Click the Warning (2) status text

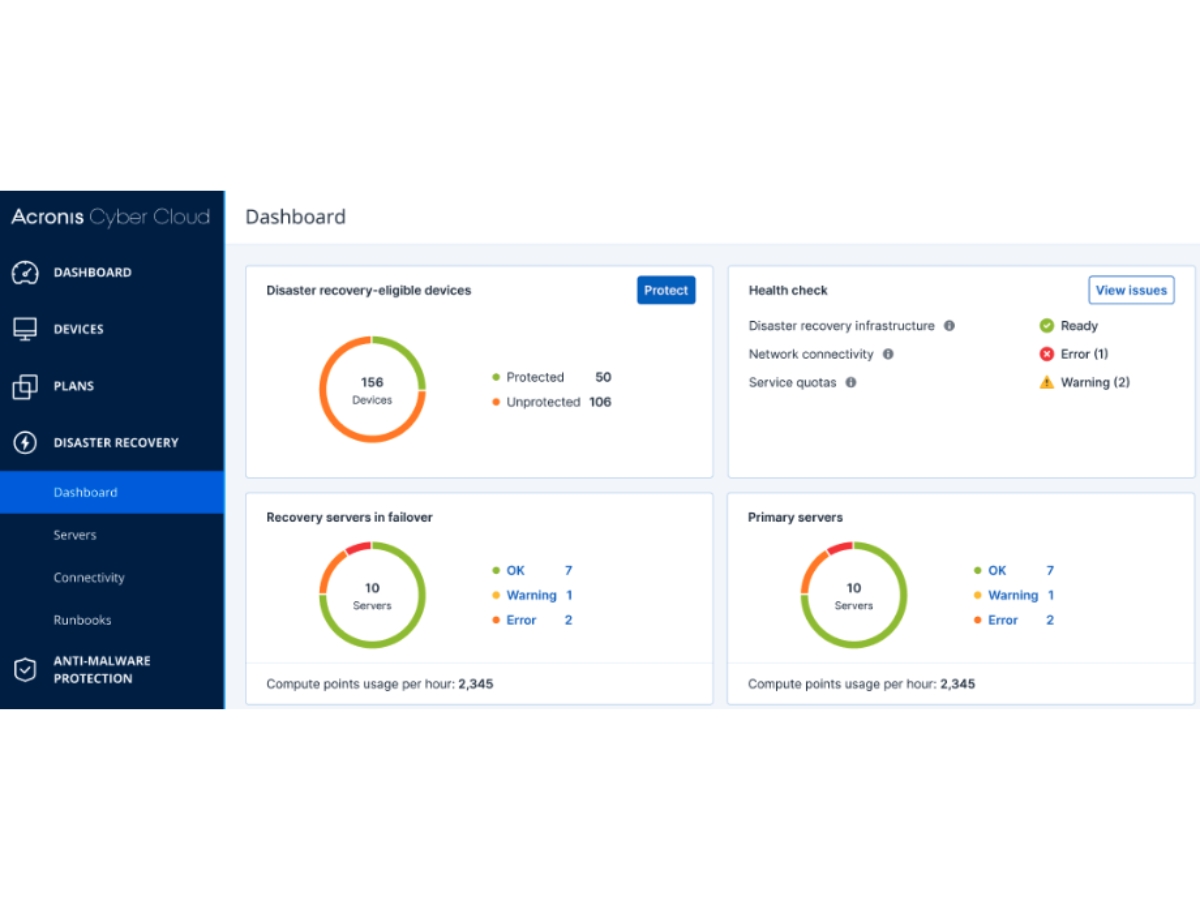pyautogui.click(x=1095, y=382)
